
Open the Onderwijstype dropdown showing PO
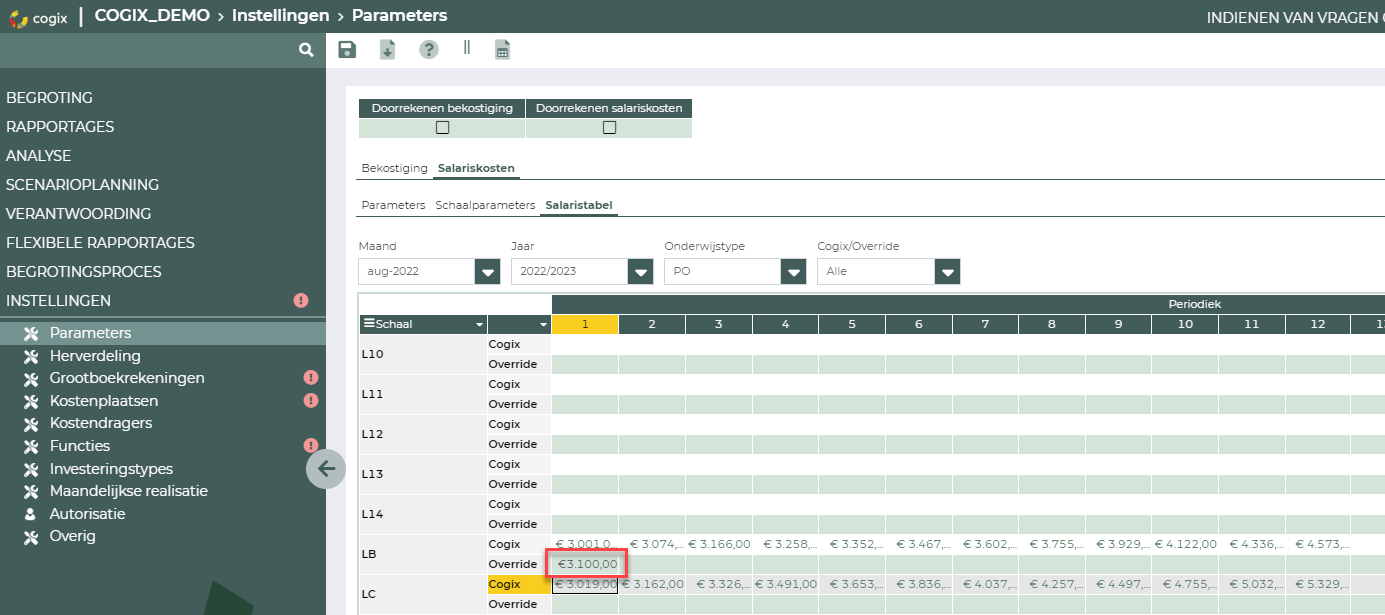794,271
